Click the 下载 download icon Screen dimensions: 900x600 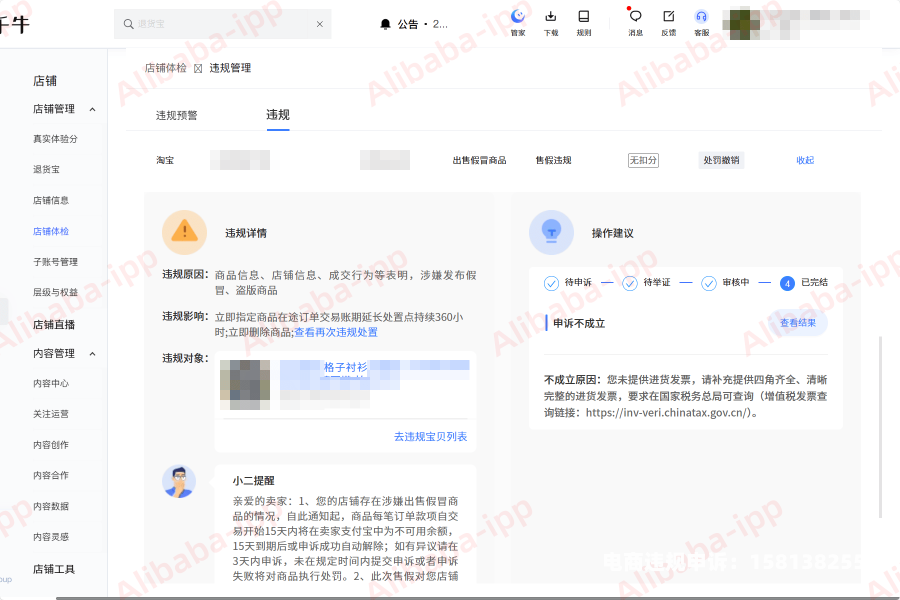(x=550, y=16)
